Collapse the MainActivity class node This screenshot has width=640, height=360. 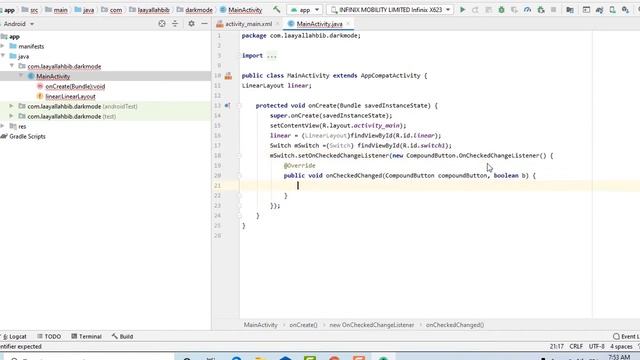tap(21, 76)
